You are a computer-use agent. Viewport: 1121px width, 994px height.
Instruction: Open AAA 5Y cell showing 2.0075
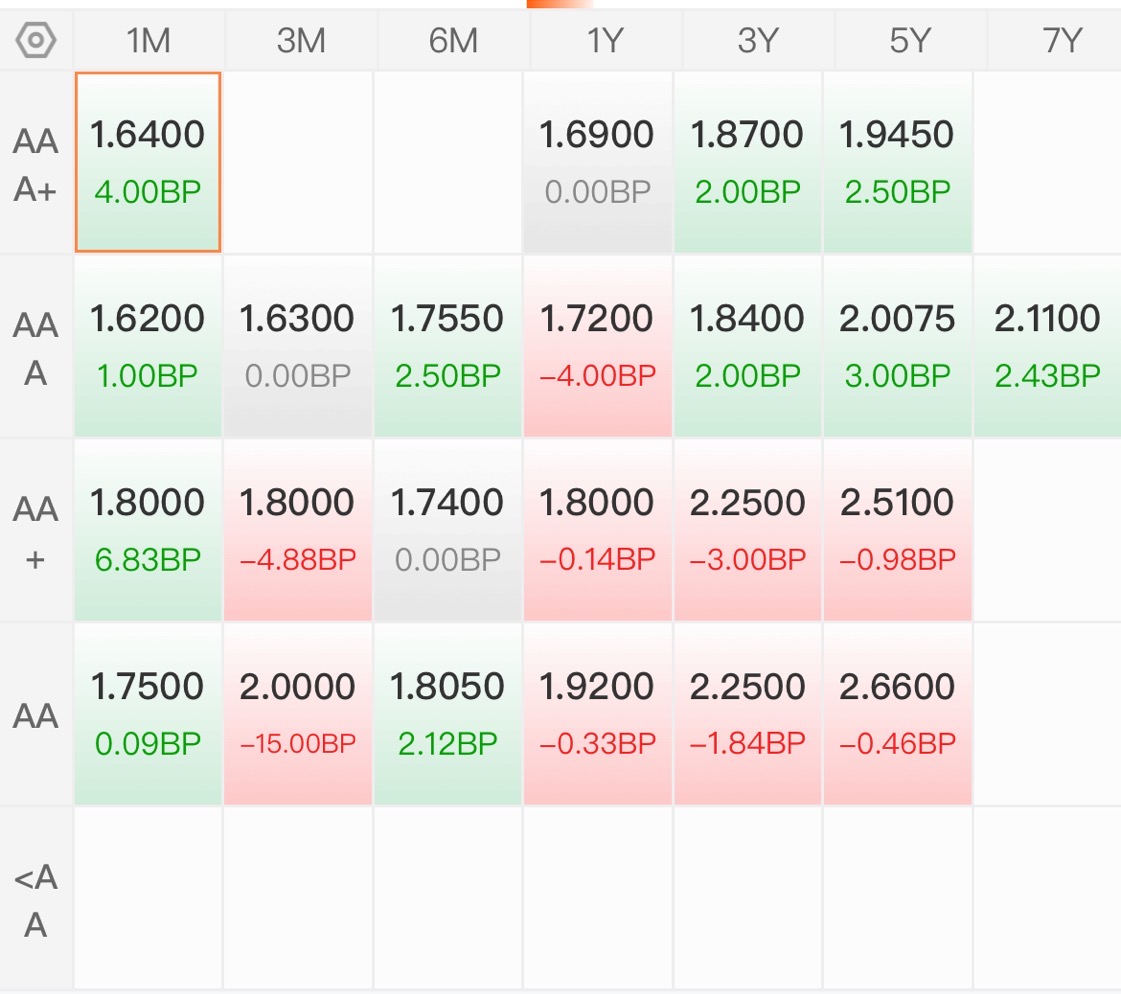pos(897,346)
